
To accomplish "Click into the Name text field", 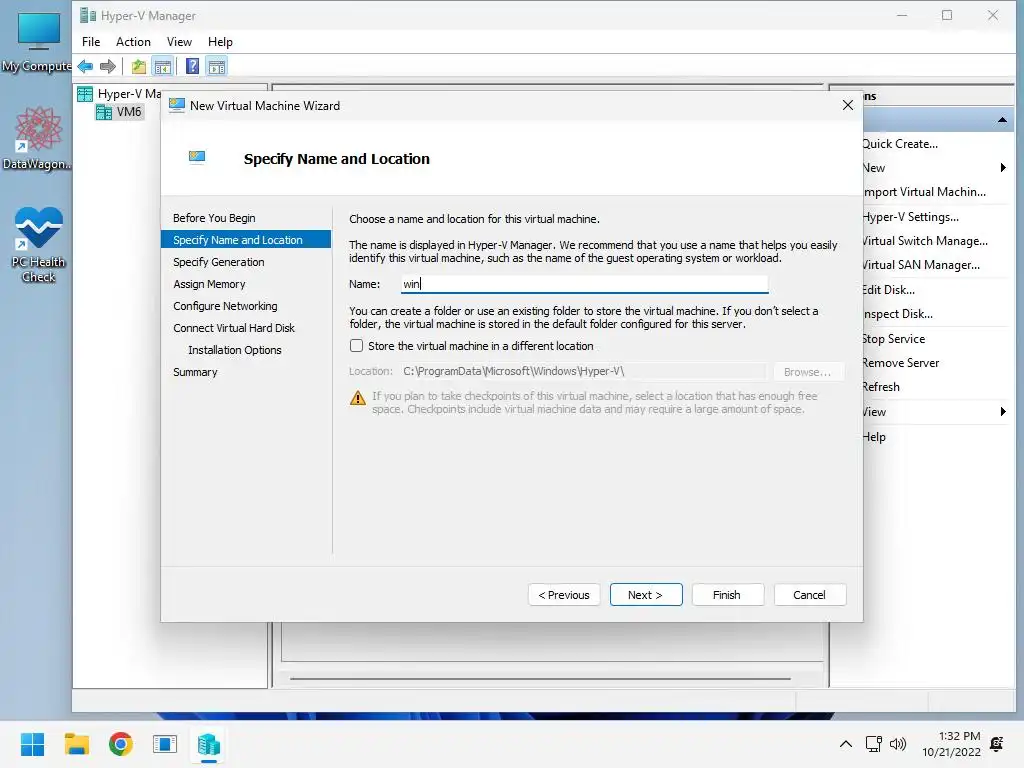I will 584,284.
